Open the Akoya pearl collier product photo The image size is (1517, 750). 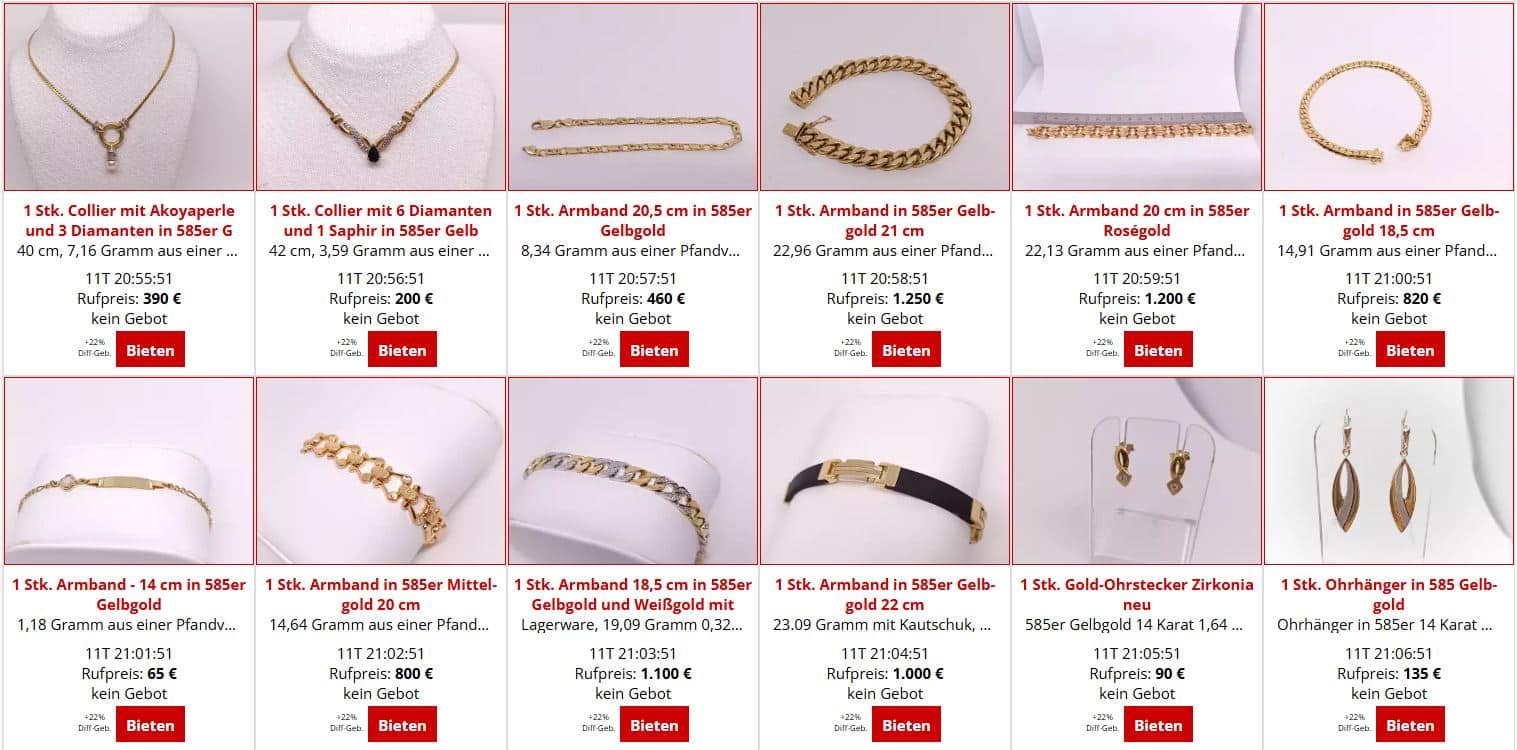tap(129, 97)
